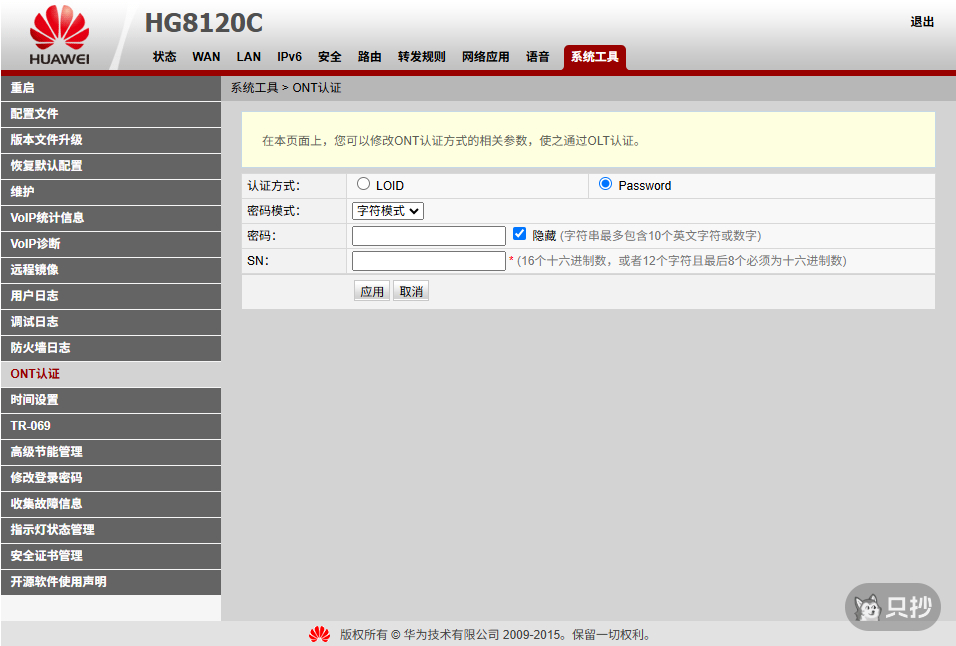Click the 取消 cancel button
The height and width of the screenshot is (646, 956).
tap(411, 291)
